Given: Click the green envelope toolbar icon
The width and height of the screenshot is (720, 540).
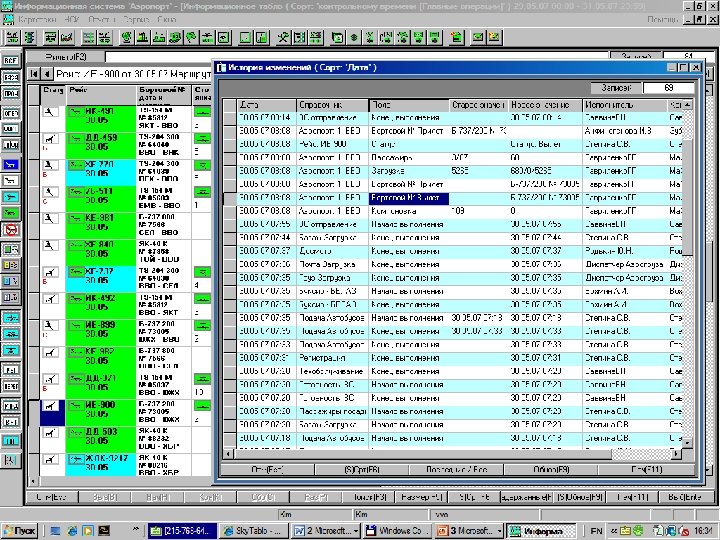Looking at the screenshot, I should pyautogui.click(x=478, y=38).
